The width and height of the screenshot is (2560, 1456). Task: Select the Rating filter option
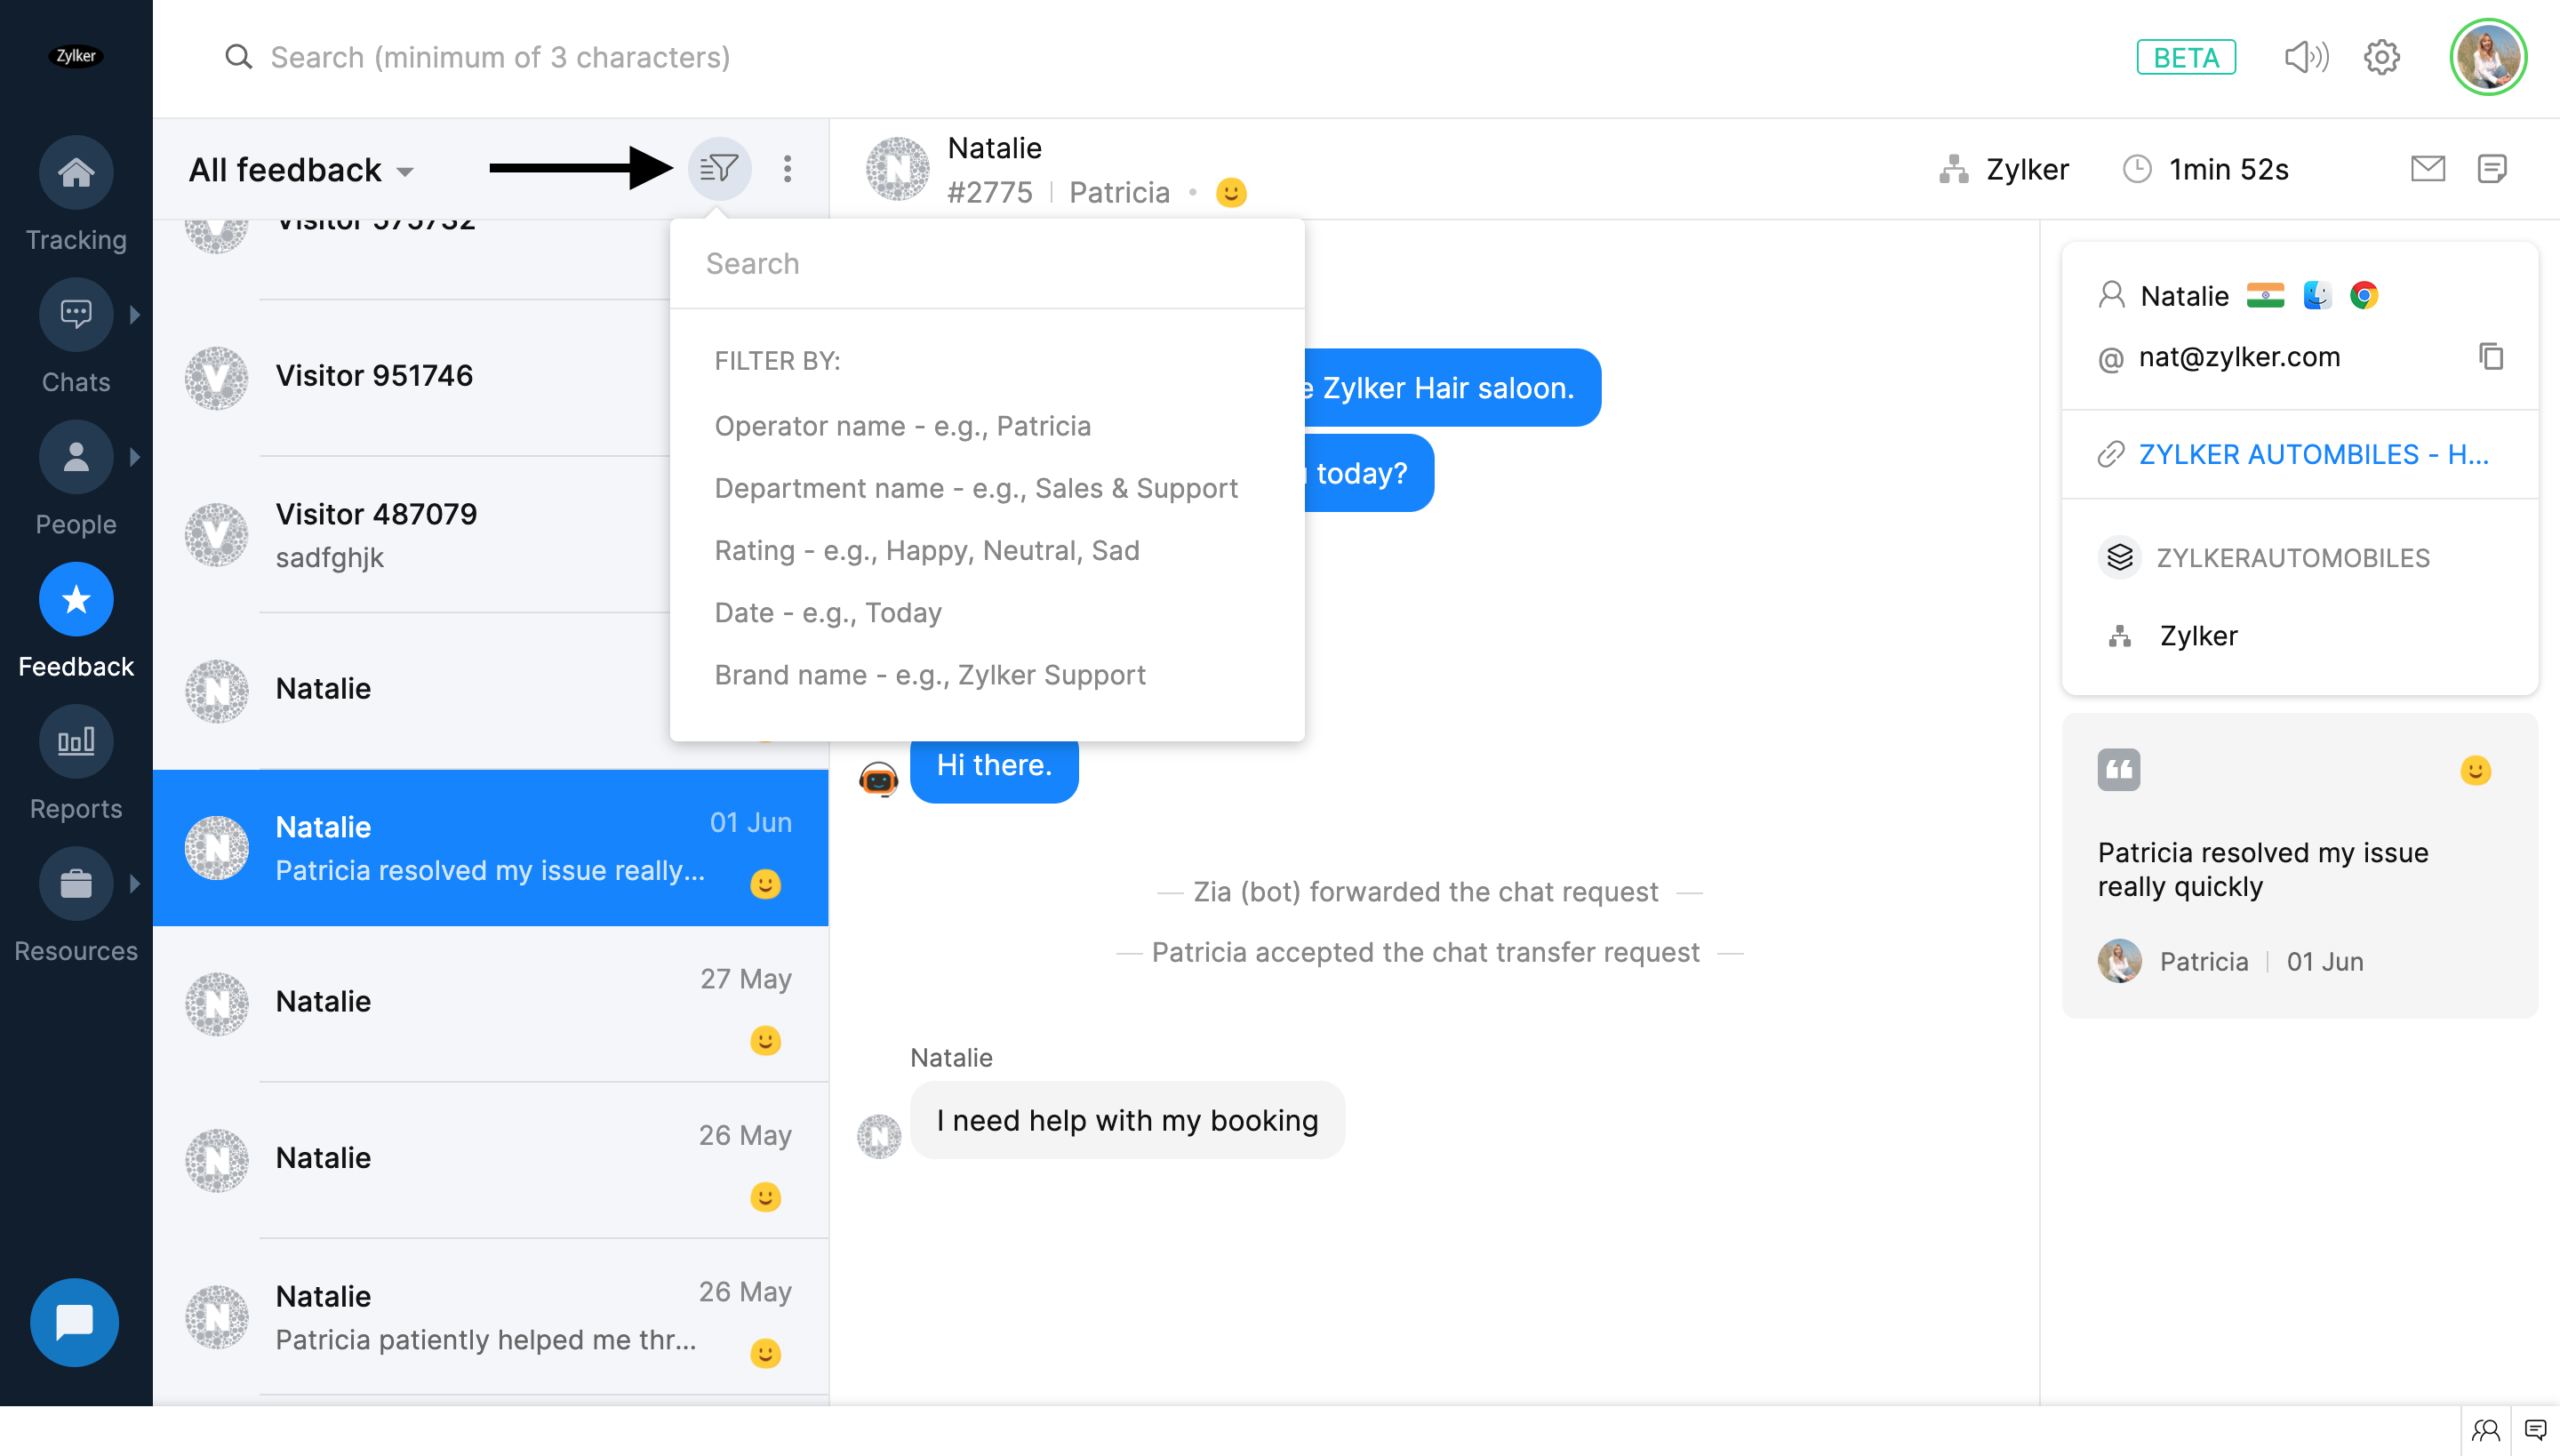[x=926, y=550]
